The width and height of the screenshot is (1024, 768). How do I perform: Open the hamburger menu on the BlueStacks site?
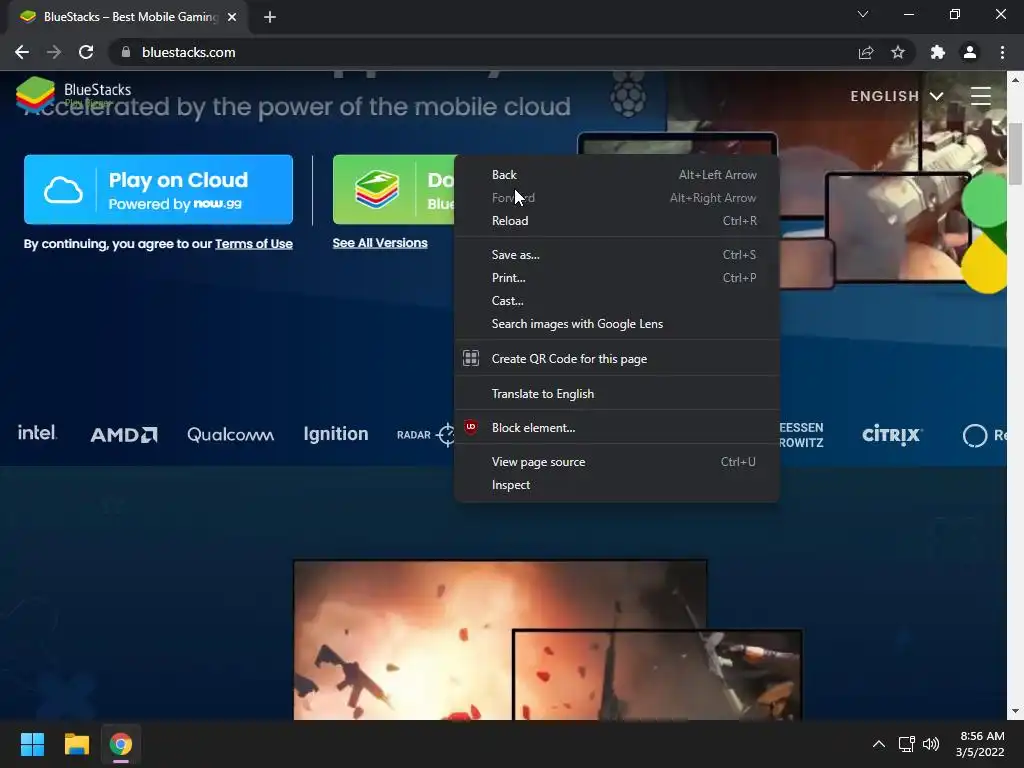pyautogui.click(x=981, y=96)
